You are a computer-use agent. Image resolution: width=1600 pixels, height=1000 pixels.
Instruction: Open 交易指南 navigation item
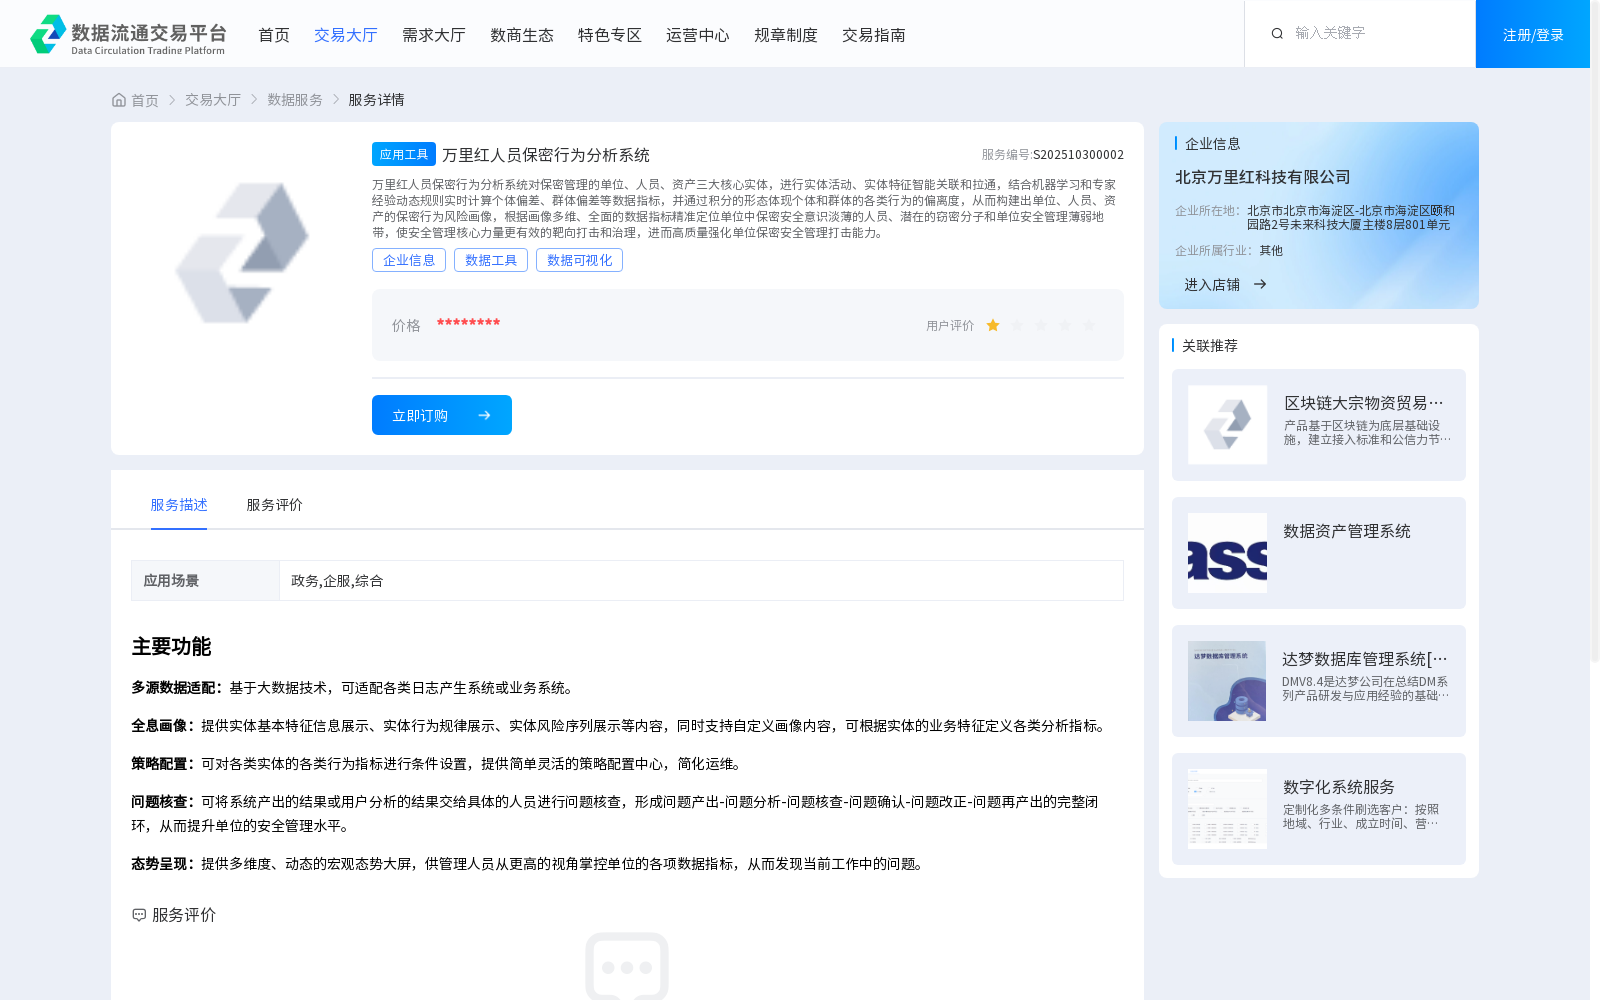pyautogui.click(x=874, y=35)
